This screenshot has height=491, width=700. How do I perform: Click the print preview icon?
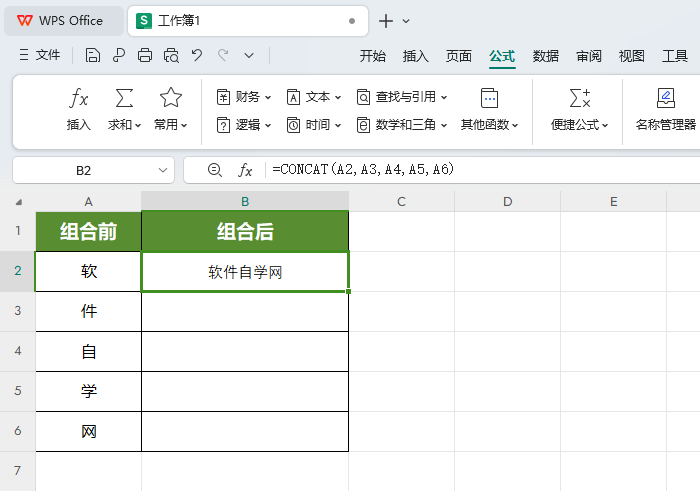171,55
